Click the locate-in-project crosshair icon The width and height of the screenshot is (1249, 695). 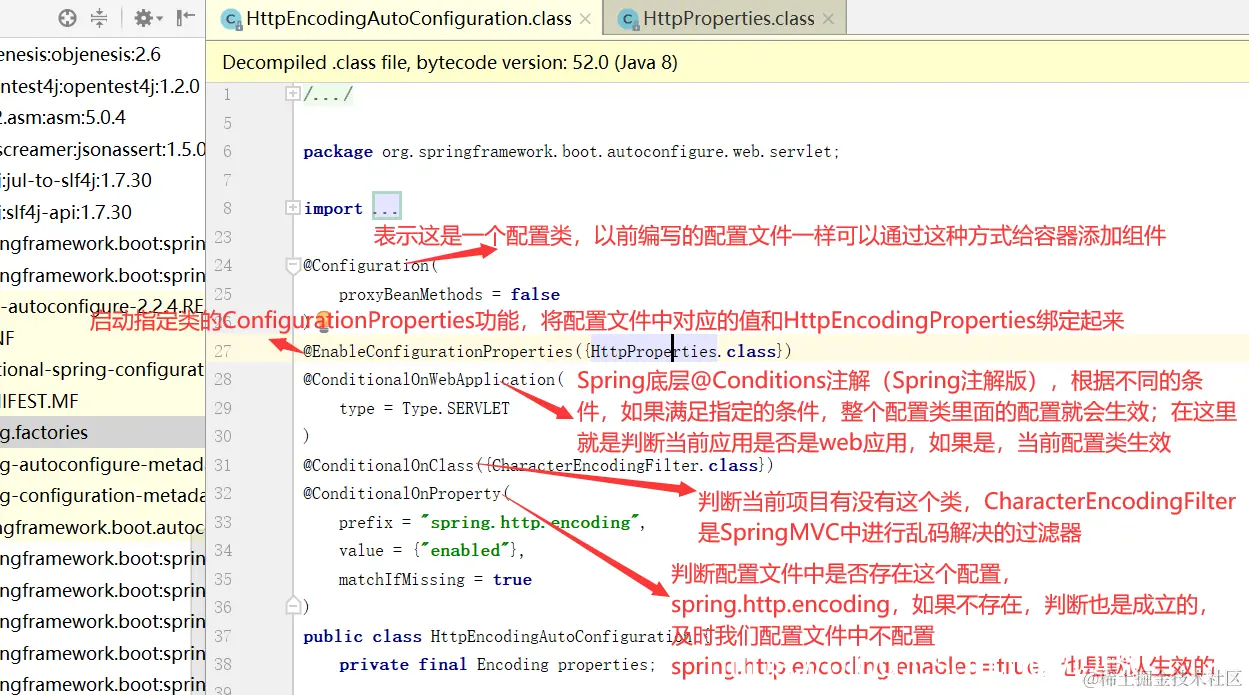(67, 18)
